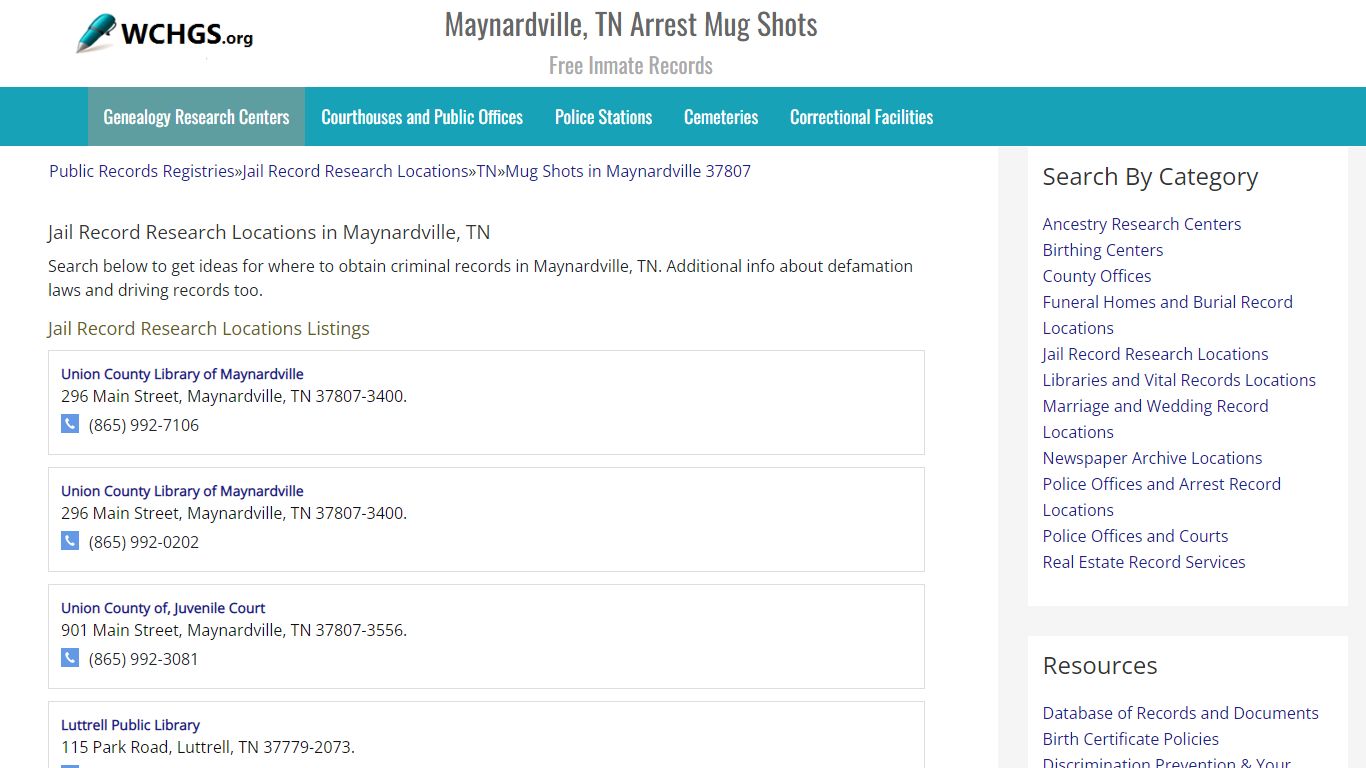The width and height of the screenshot is (1366, 768).
Task: Follow Jail Record Research Locations breadcrumb
Action: 355,171
